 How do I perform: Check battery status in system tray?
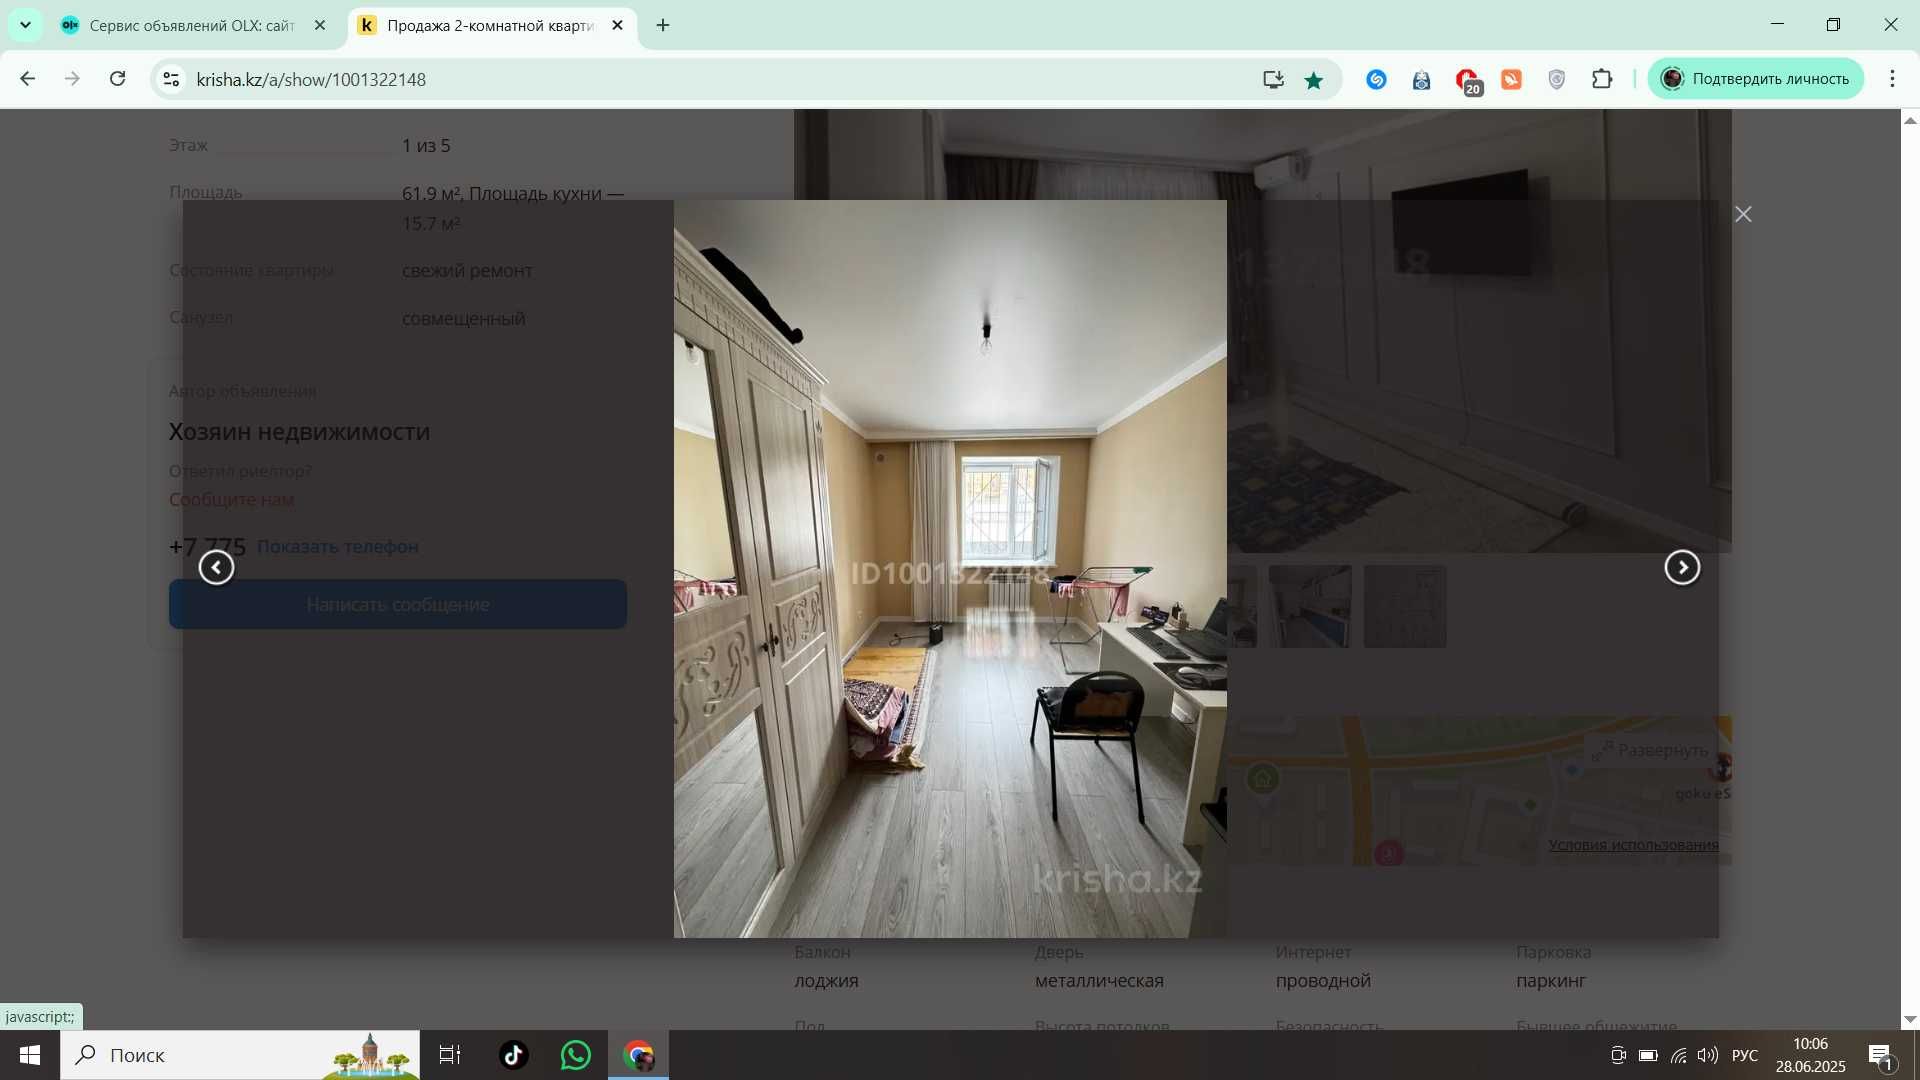coord(1648,1055)
